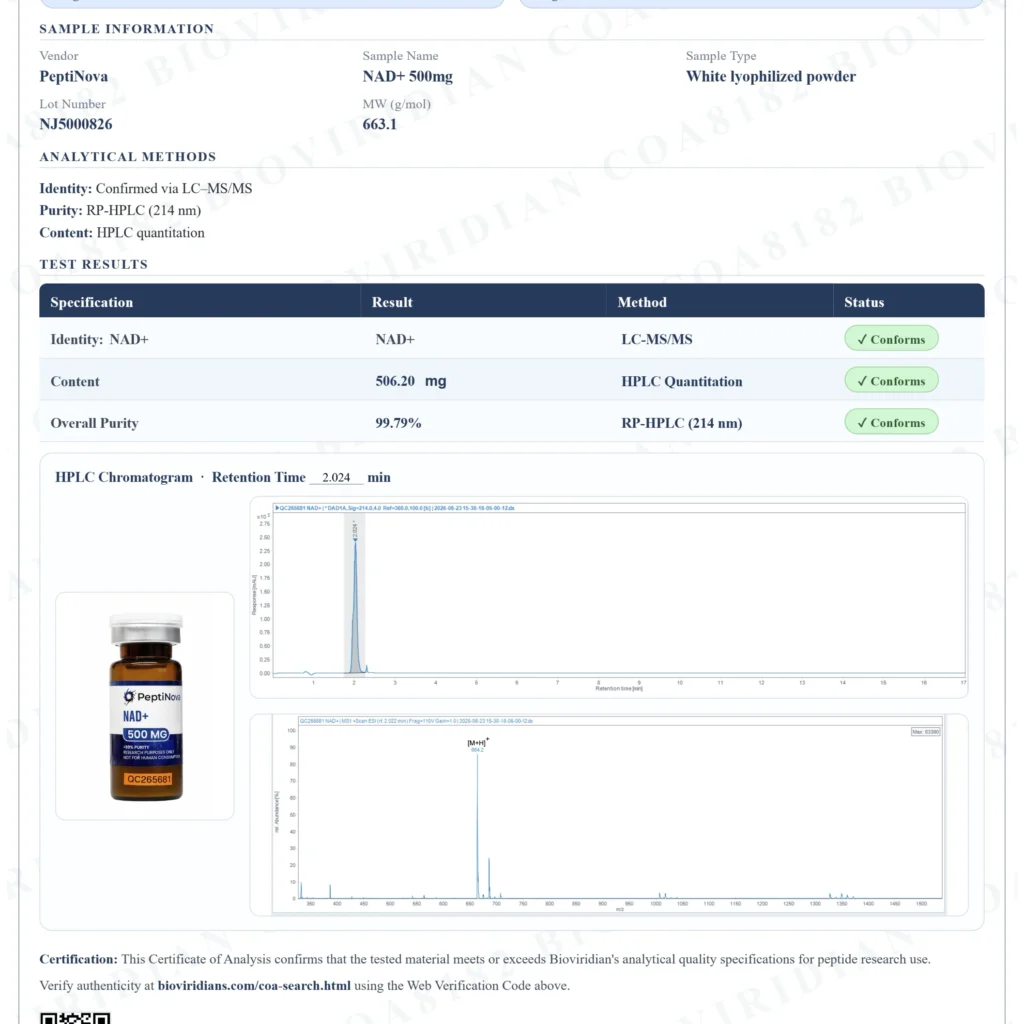
Task: Select the sample name NAD+ 500mg
Action: point(408,76)
